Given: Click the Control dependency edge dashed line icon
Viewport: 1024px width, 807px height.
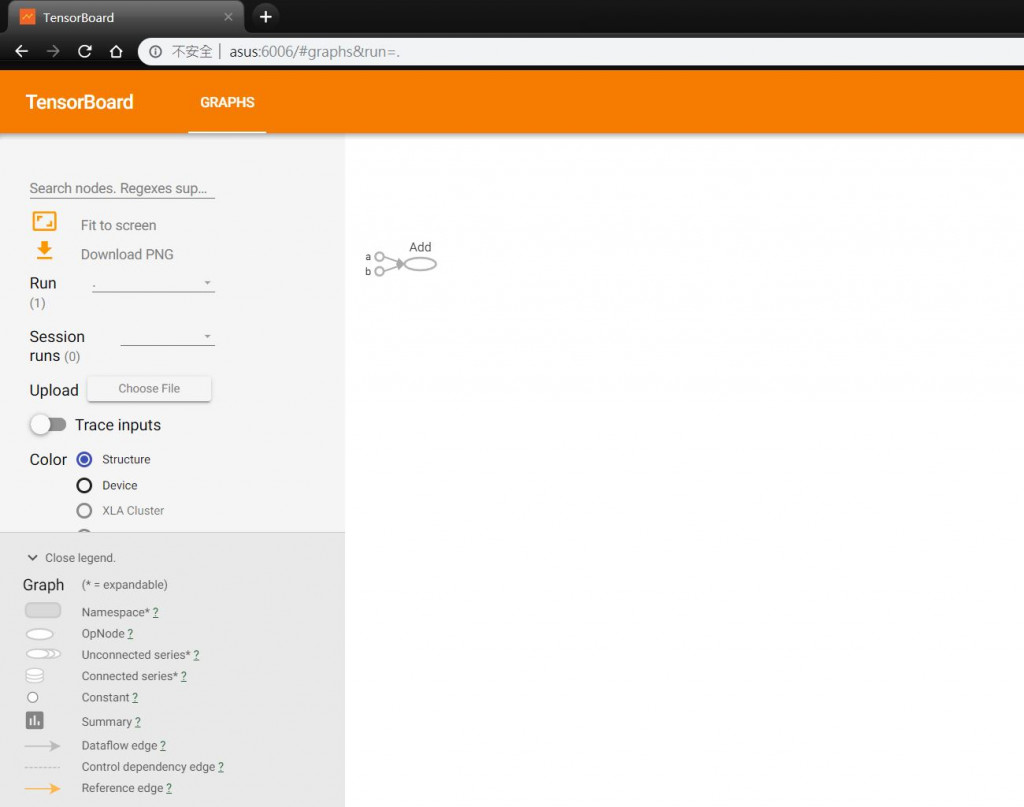Looking at the screenshot, I should (42, 767).
